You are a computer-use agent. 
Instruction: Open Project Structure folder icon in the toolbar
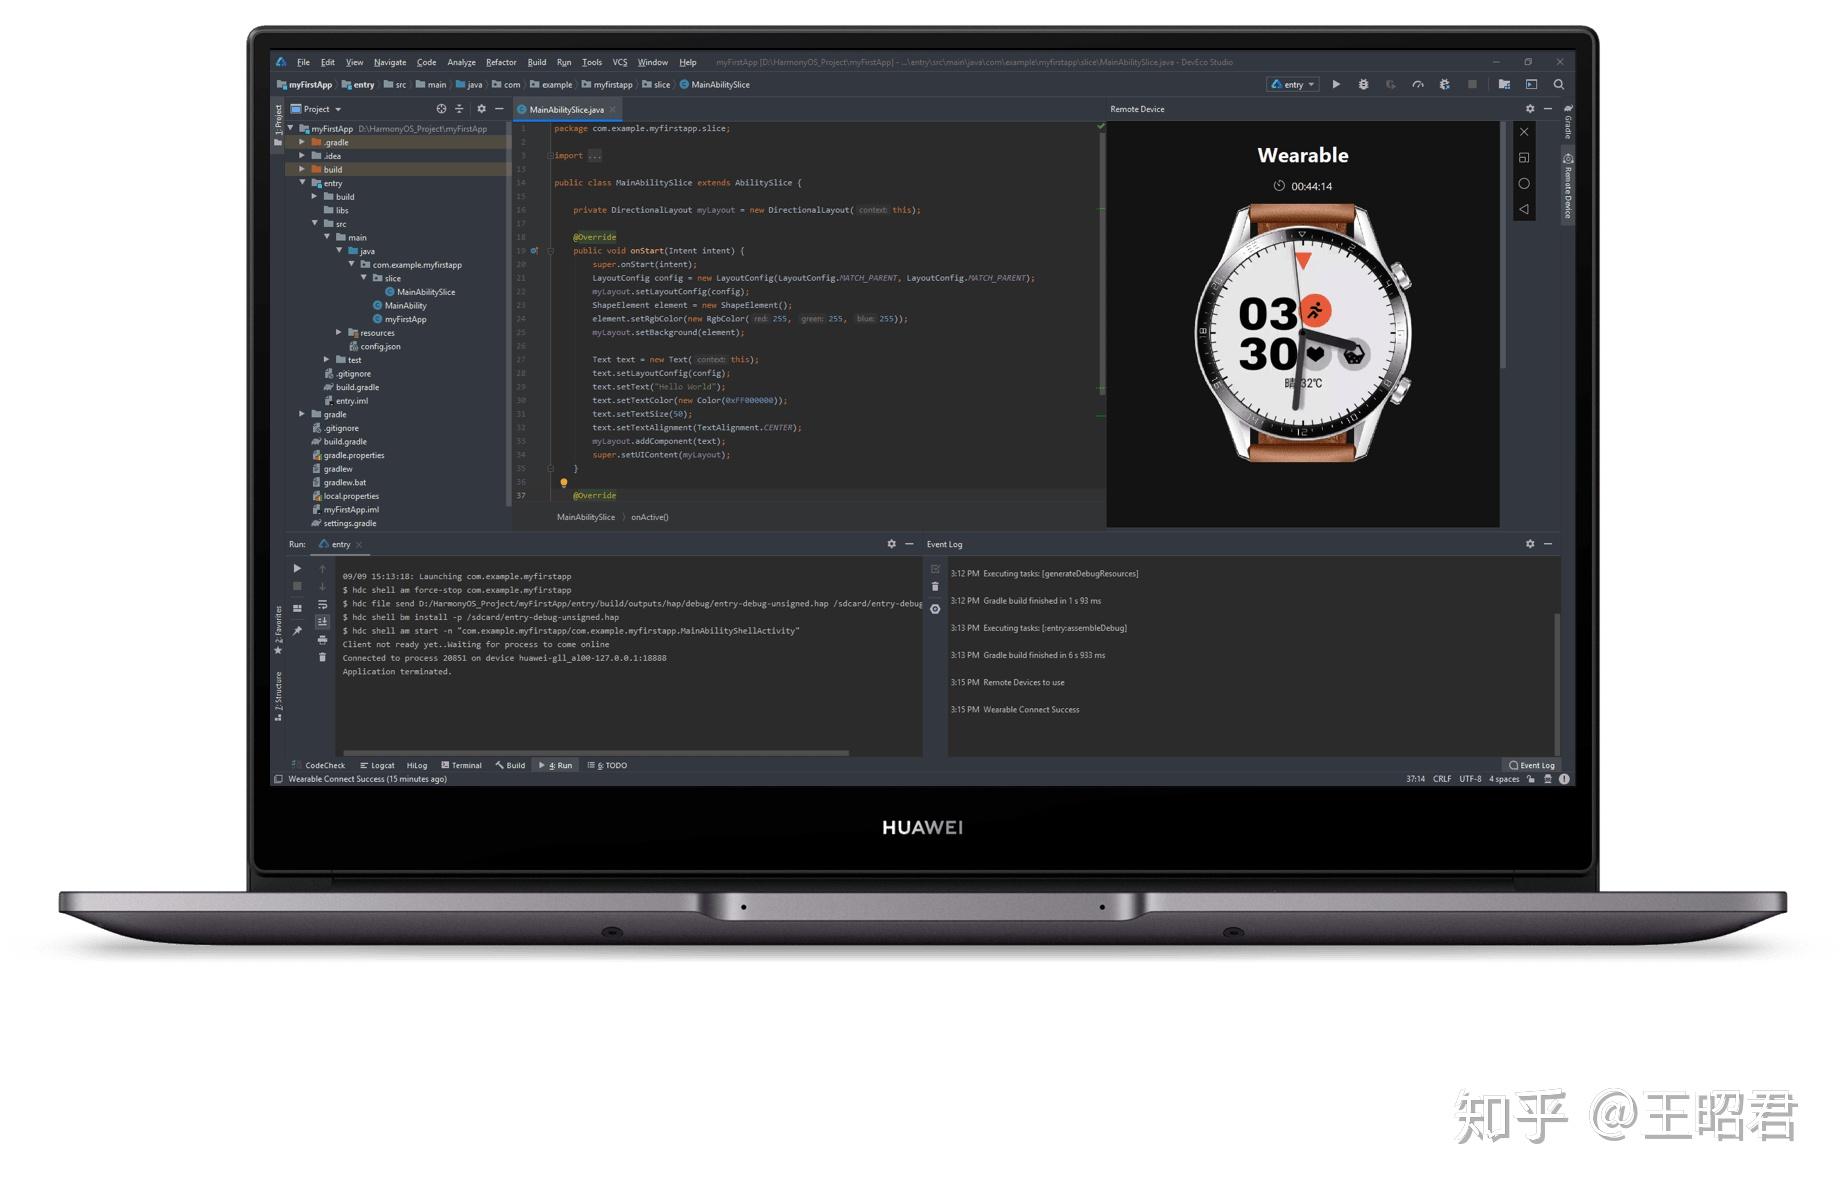tap(1504, 85)
